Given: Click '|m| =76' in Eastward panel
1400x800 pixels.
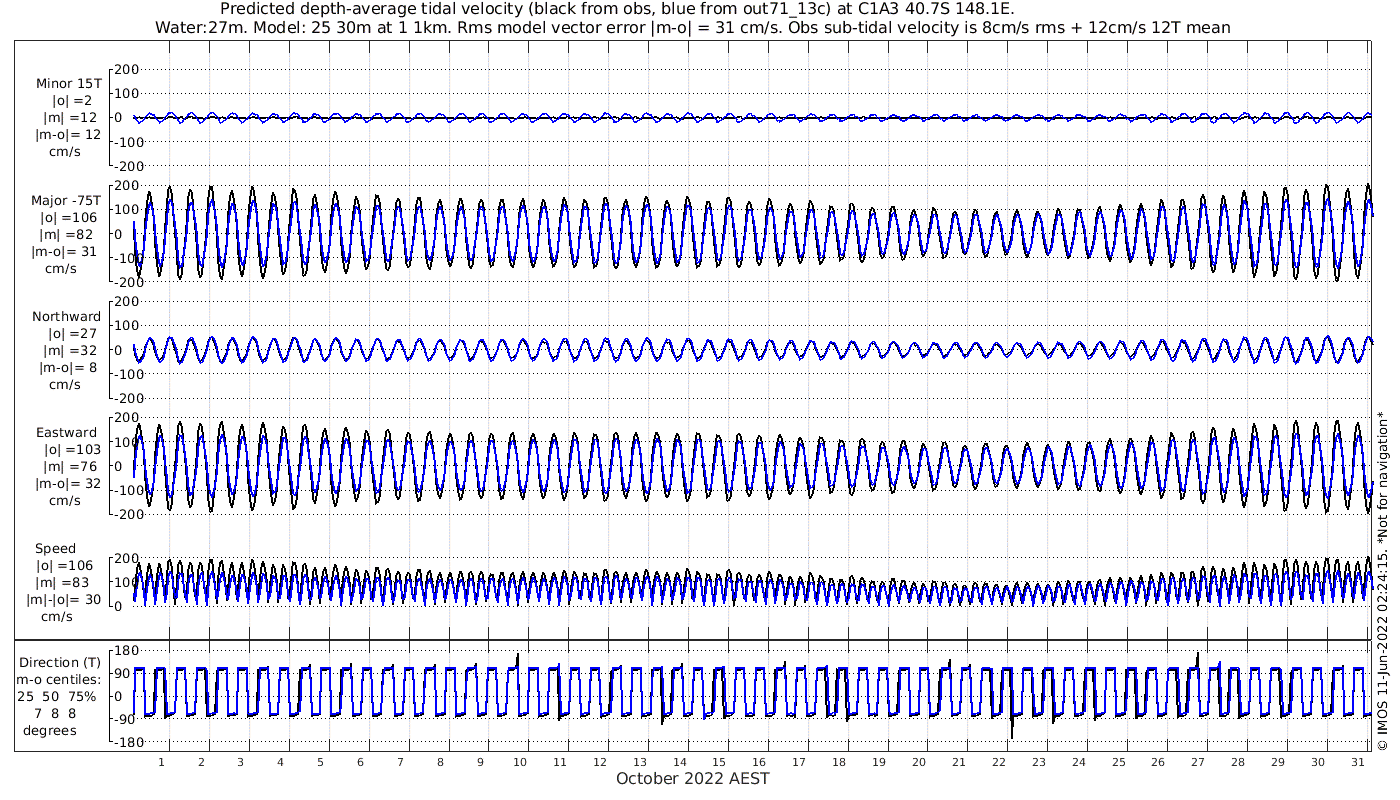Looking at the screenshot, I should pyautogui.click(x=68, y=466).
